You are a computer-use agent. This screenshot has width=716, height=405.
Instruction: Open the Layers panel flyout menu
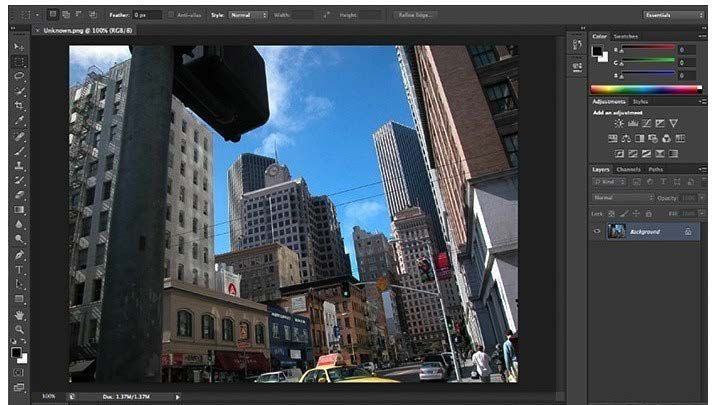click(702, 169)
